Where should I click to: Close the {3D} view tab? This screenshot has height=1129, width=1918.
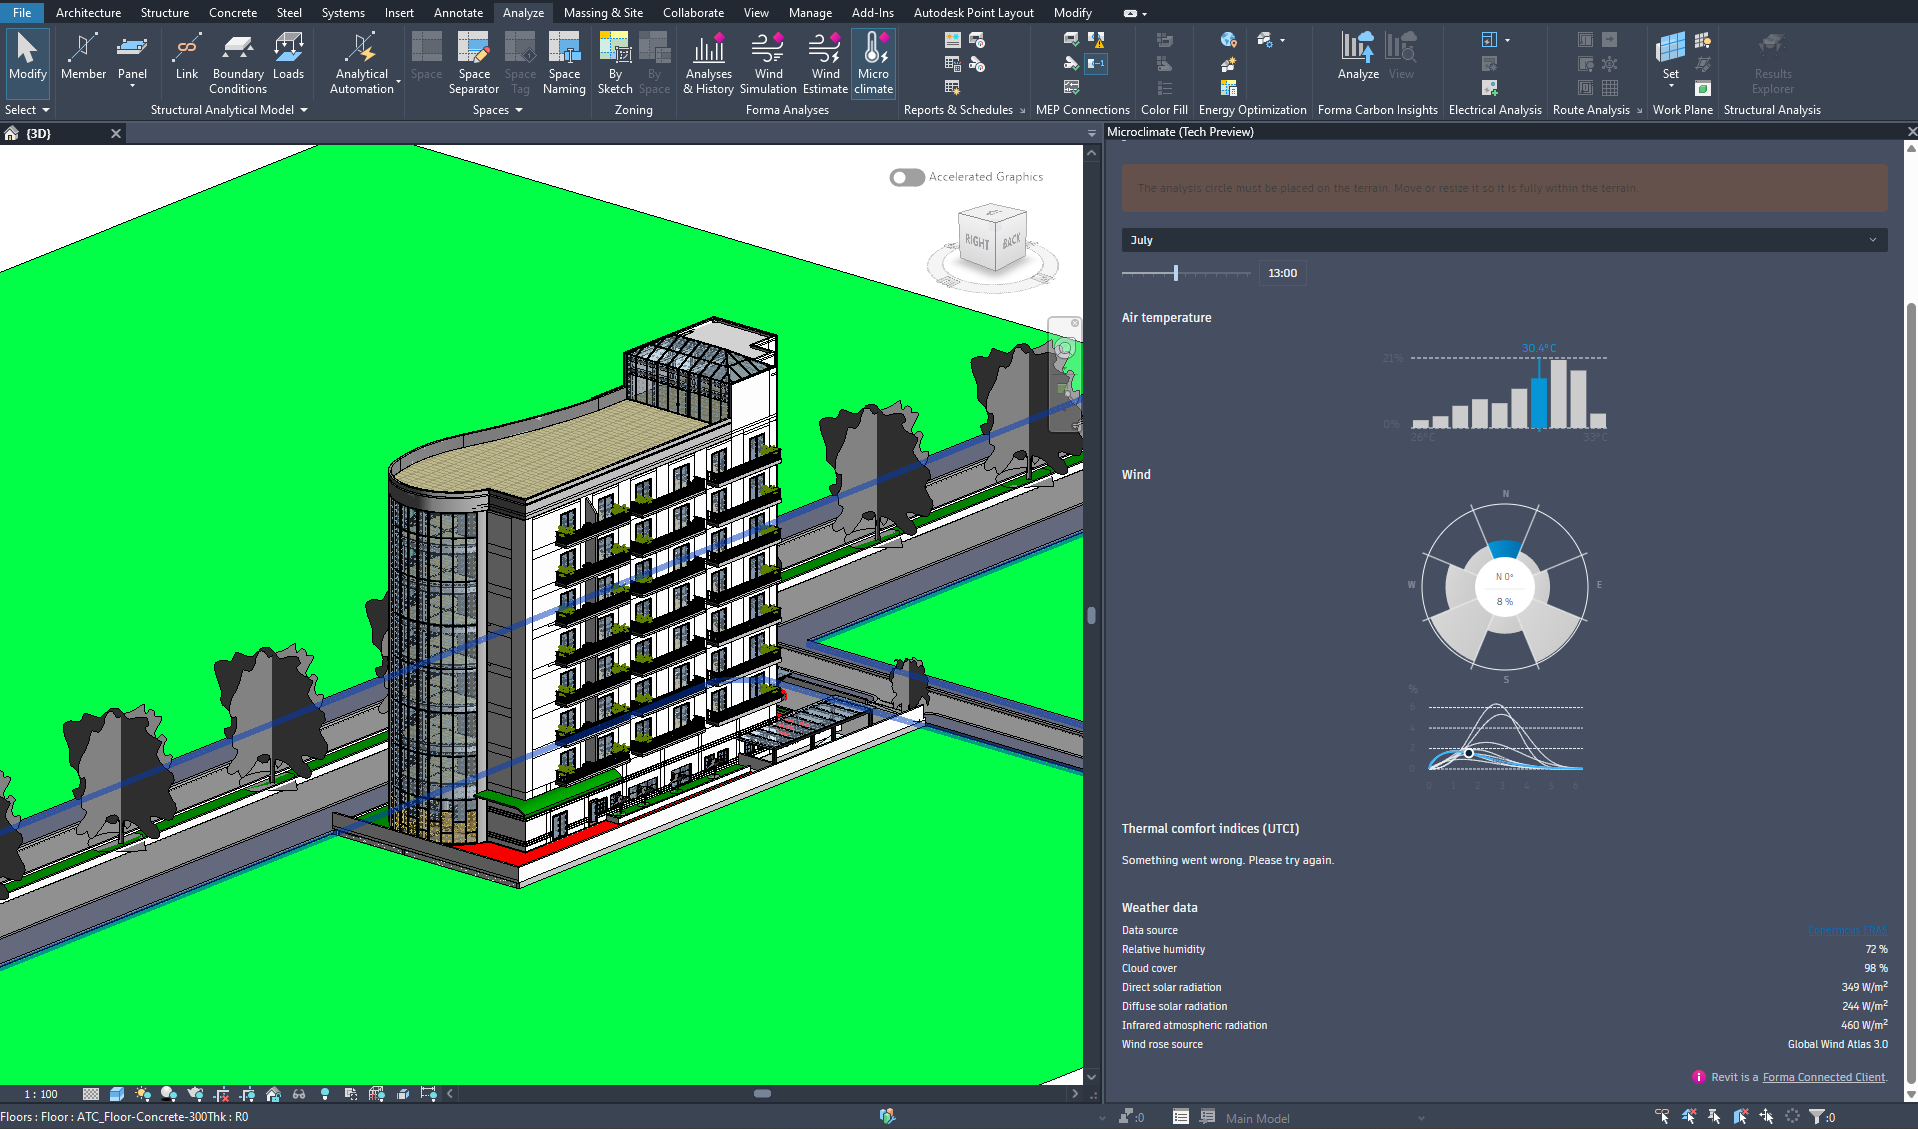(115, 133)
